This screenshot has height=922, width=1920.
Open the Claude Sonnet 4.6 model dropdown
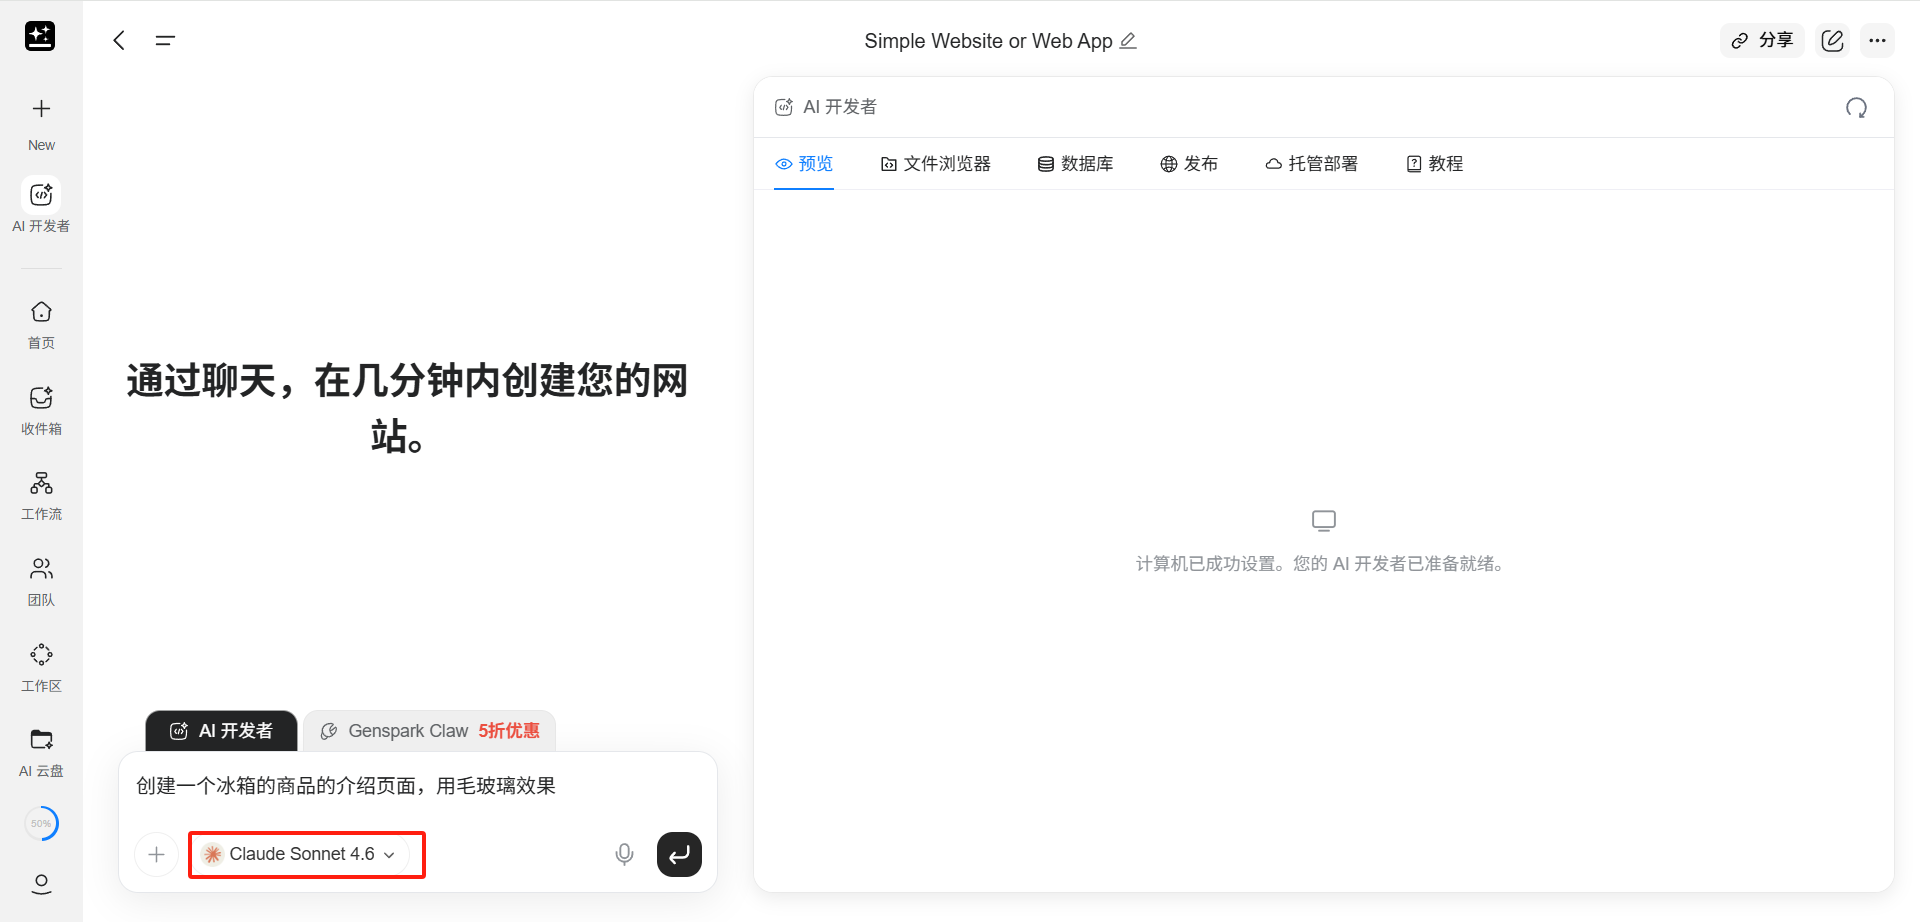coord(299,854)
